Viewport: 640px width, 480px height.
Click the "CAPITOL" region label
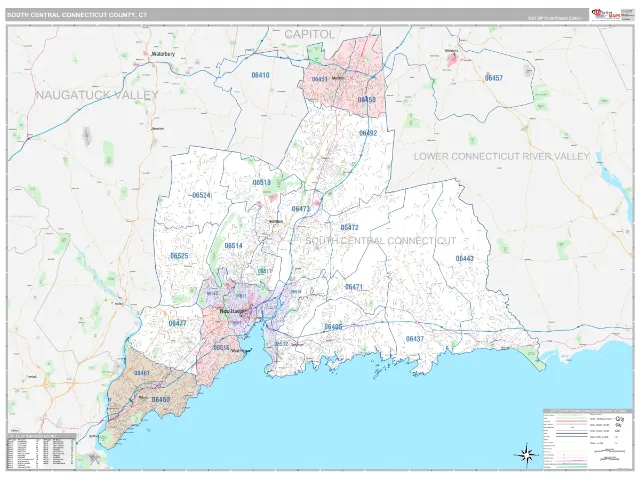coord(310,35)
